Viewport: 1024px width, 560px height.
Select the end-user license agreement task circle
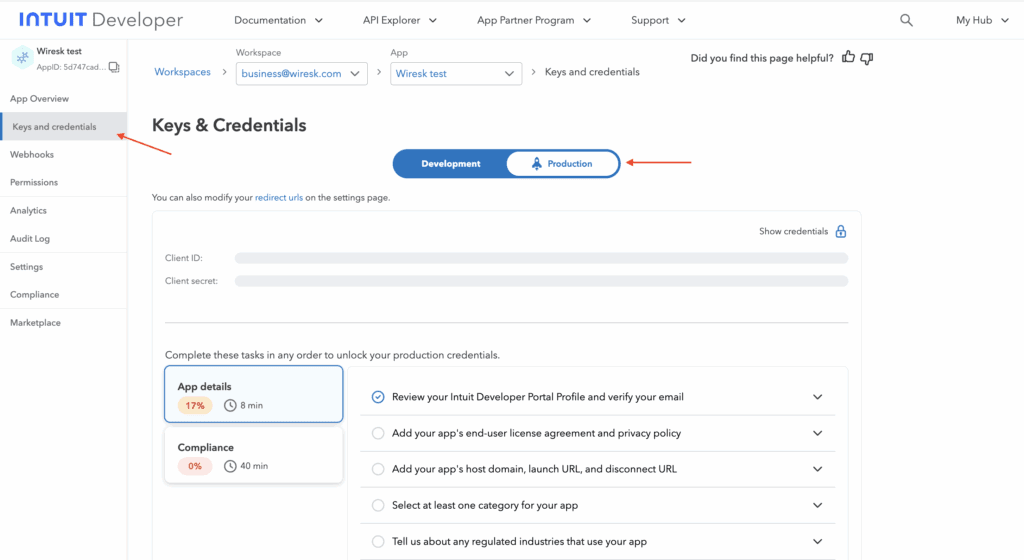pos(378,433)
